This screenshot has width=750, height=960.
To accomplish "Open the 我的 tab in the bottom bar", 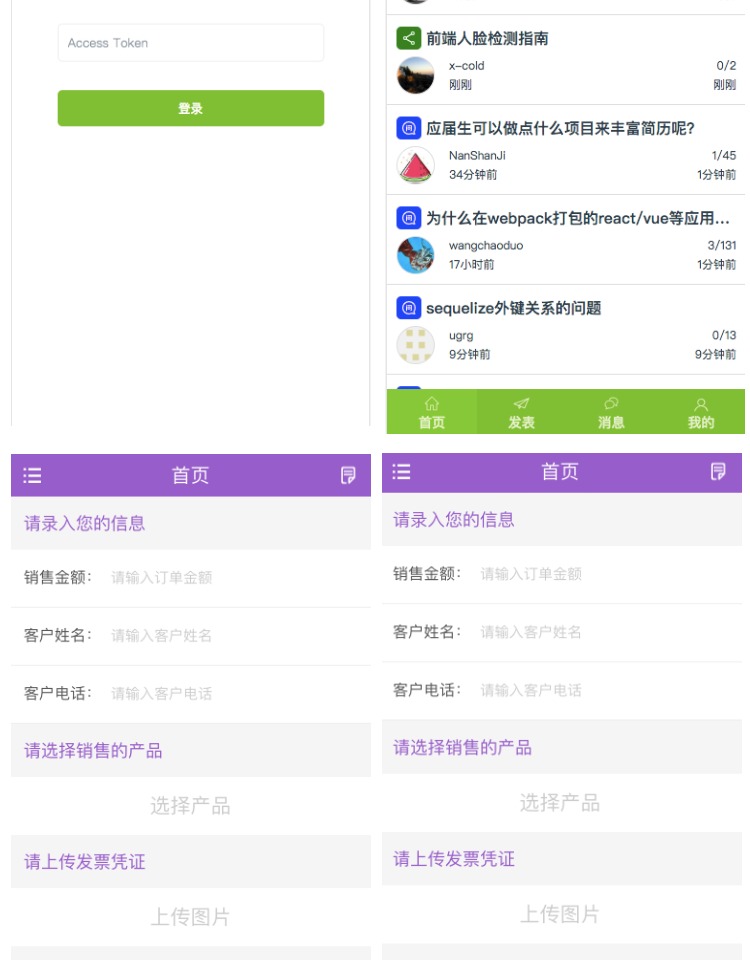I will pos(701,412).
